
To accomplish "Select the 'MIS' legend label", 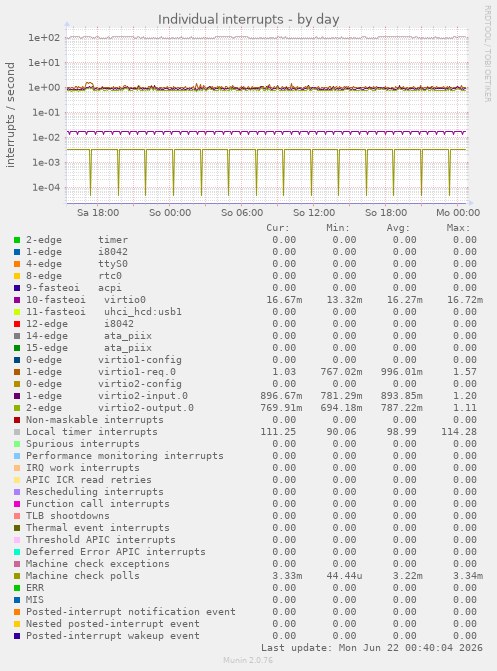I will 35,600.
